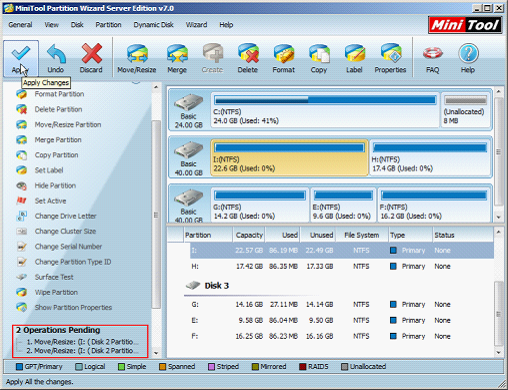Select the Copy partition tool

(x=319, y=58)
